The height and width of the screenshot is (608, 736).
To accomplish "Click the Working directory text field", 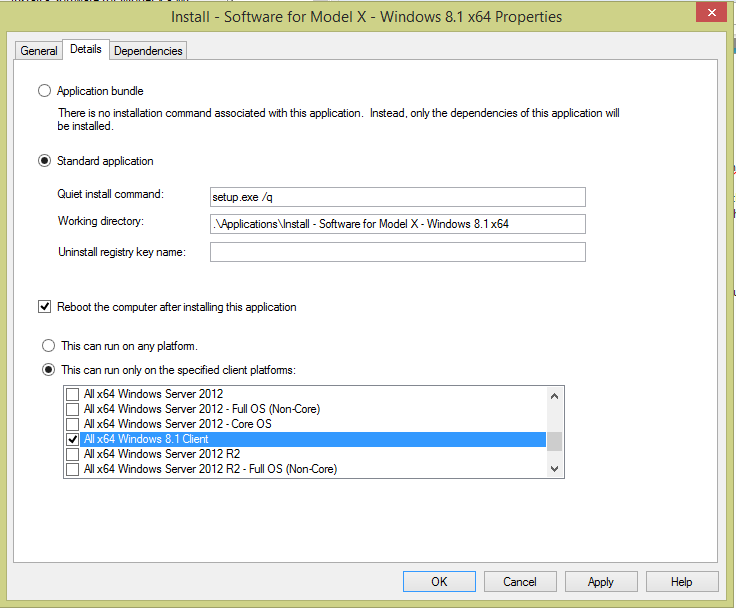I will [x=397, y=224].
